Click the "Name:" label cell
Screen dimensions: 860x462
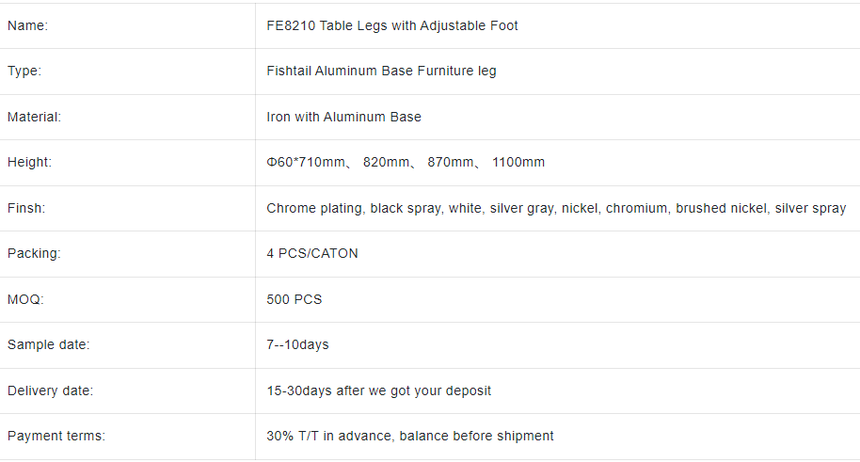click(x=28, y=26)
